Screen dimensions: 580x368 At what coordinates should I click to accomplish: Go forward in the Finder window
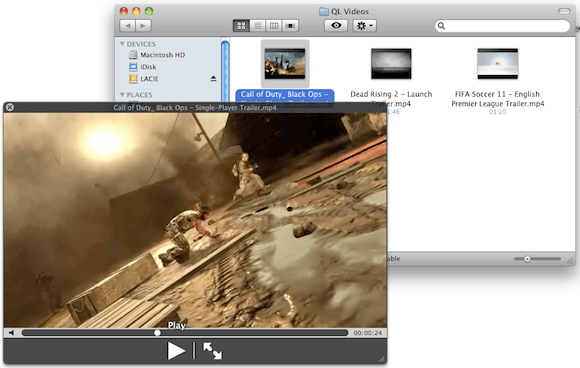[143, 26]
